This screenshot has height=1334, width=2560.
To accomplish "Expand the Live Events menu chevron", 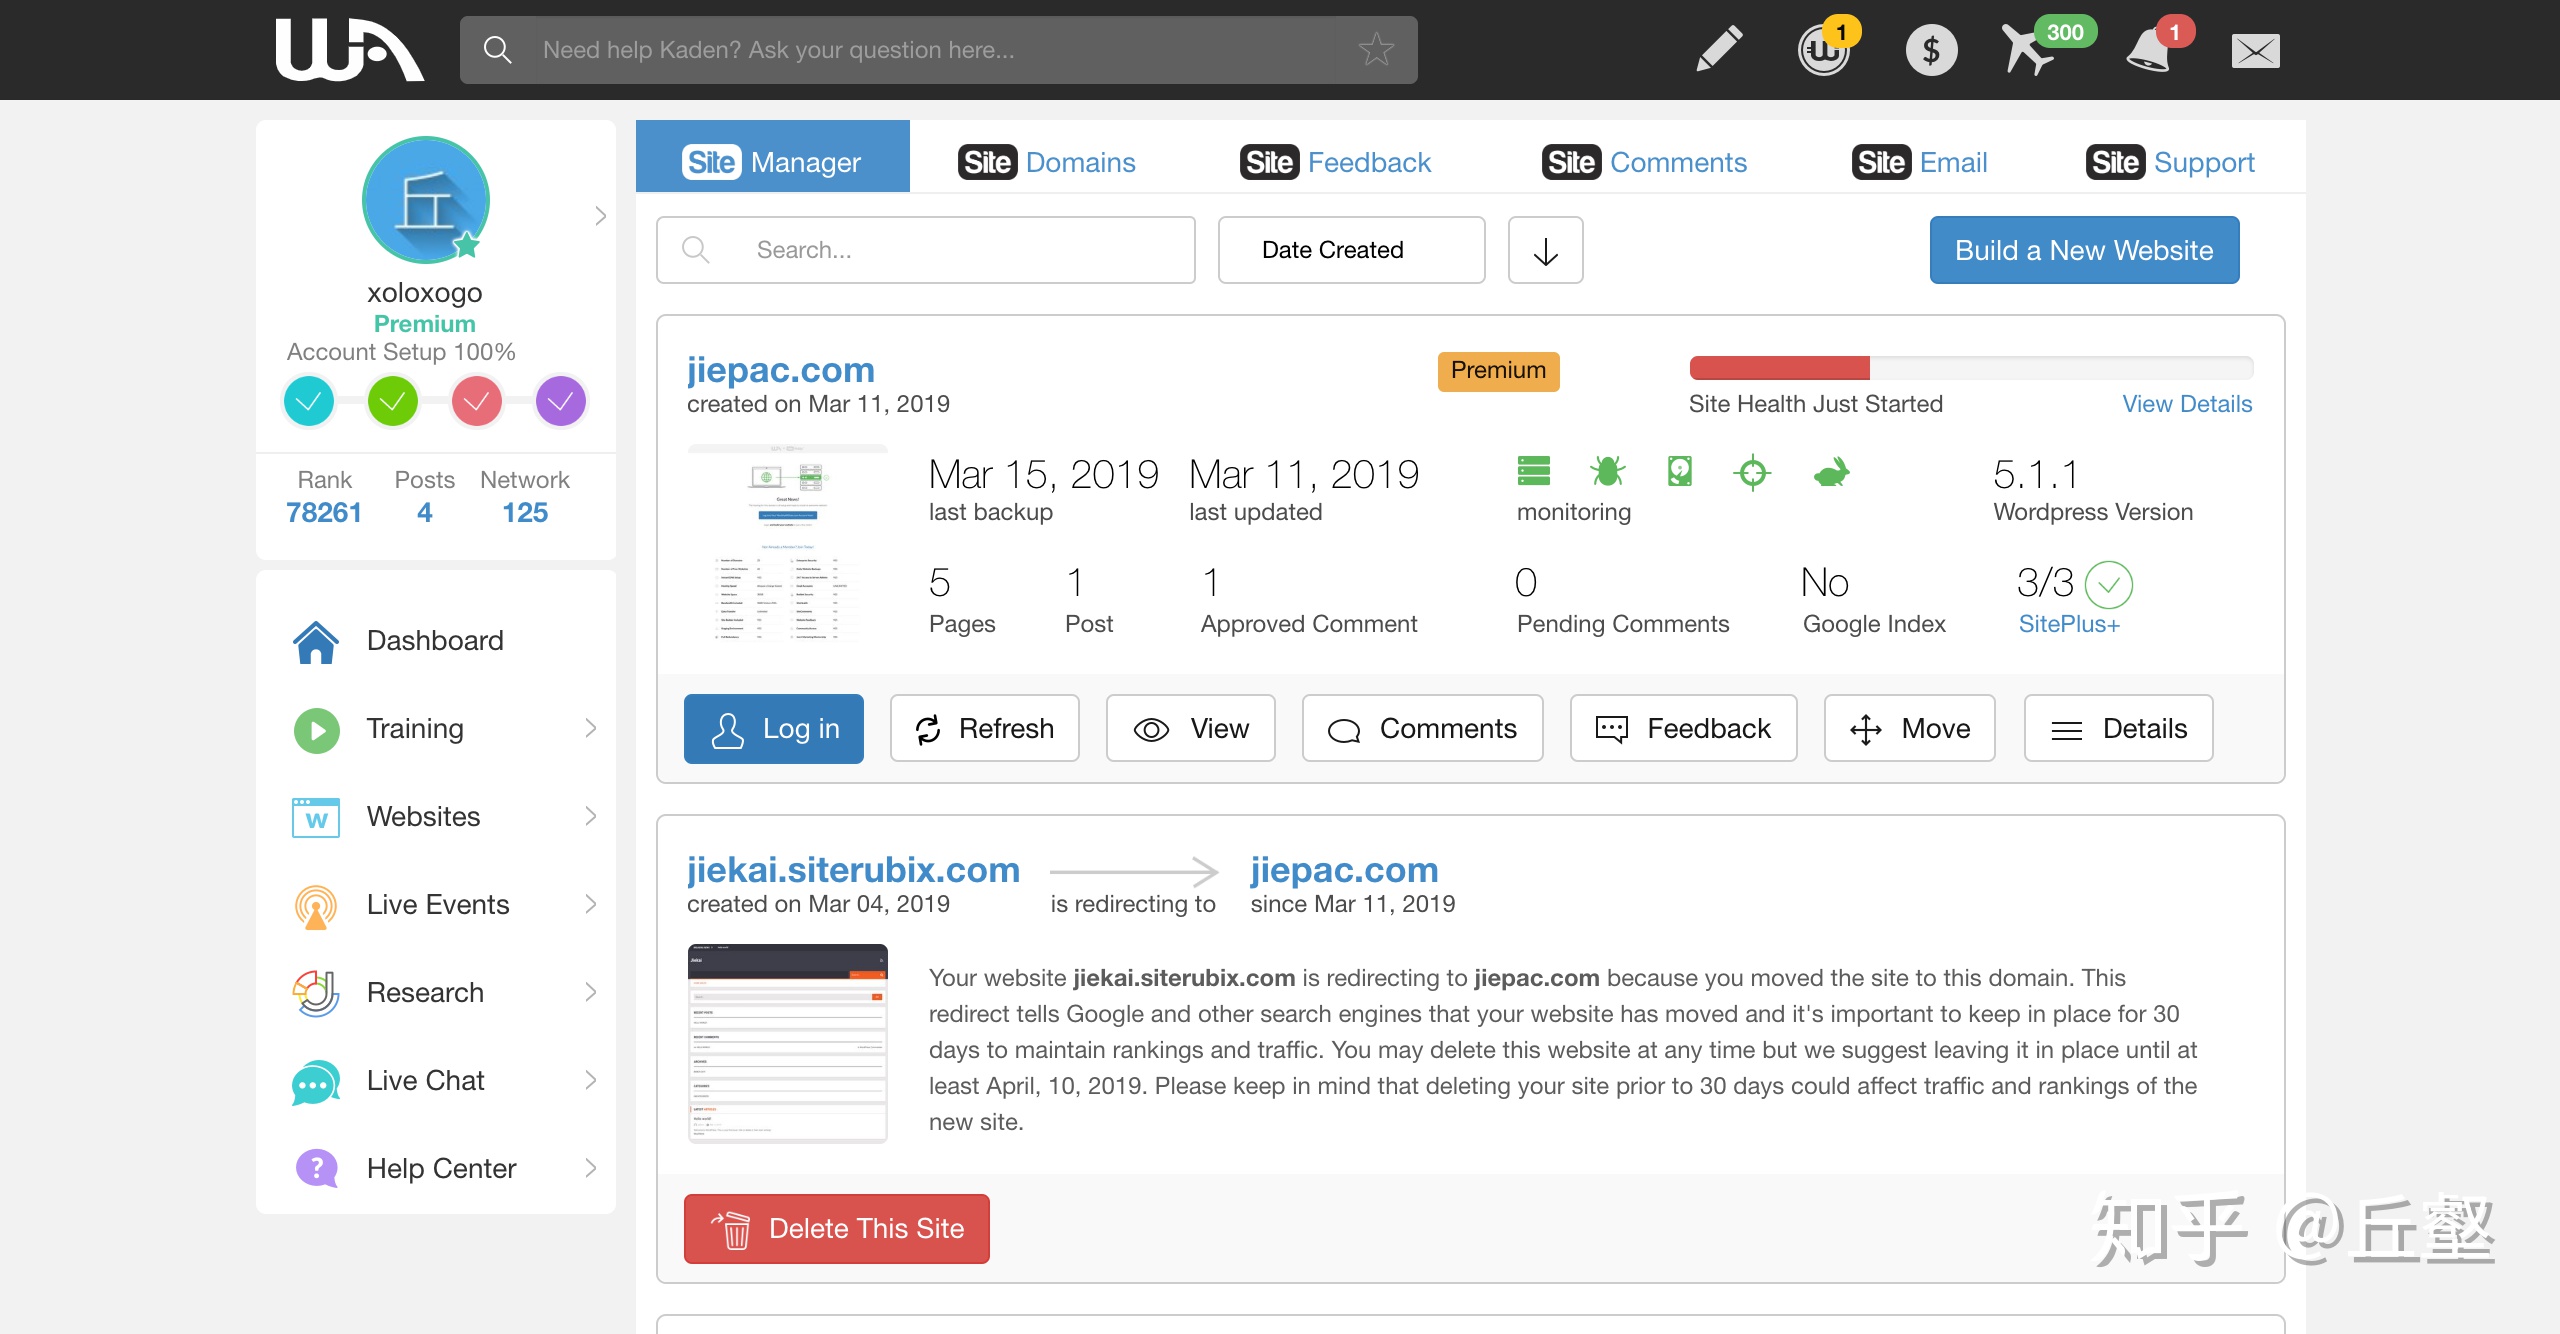I will [591, 905].
